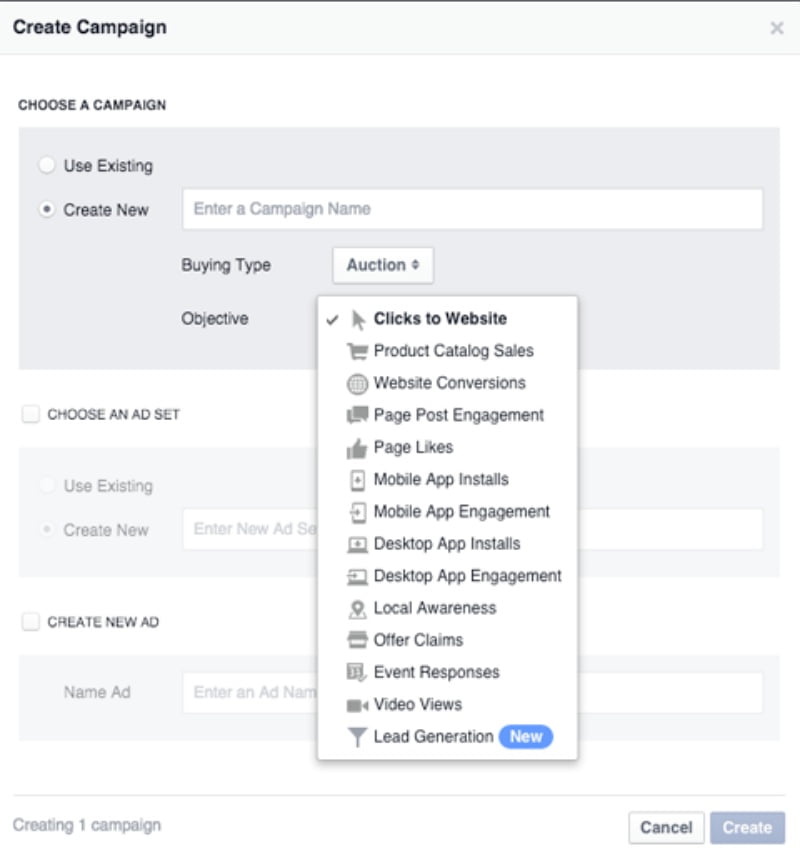Screen dimensions: 800x856
Task: Select the Use Existing campaign radio button
Action: (47, 166)
